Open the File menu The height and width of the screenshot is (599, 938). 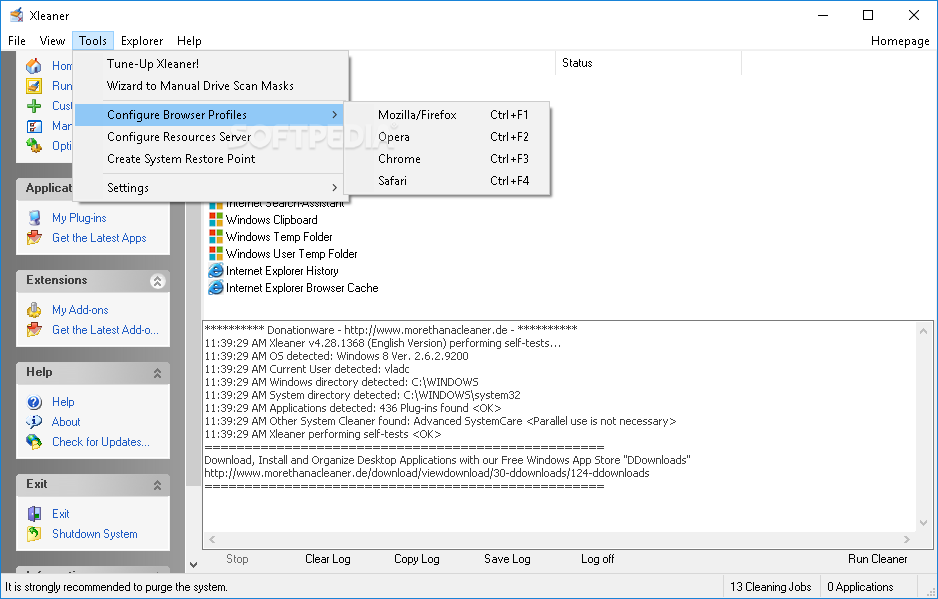(x=17, y=41)
